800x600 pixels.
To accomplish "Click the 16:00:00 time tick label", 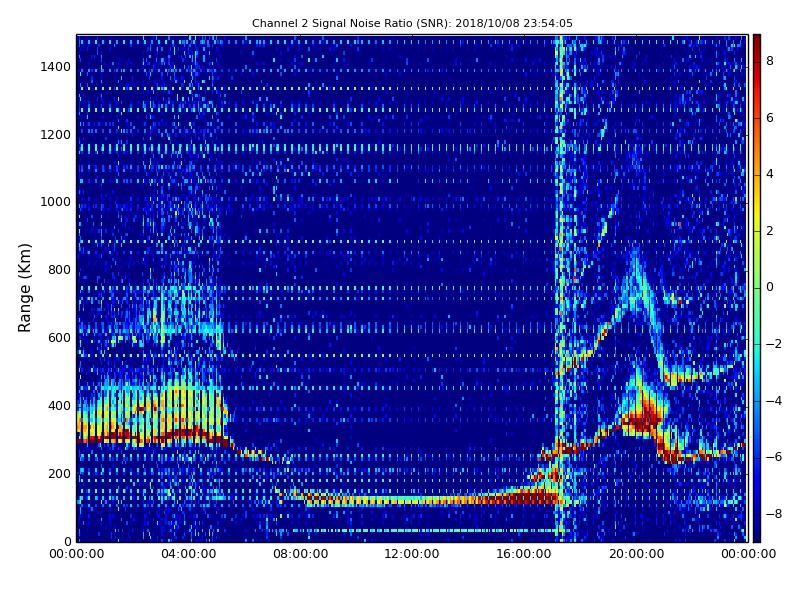I will (524, 554).
